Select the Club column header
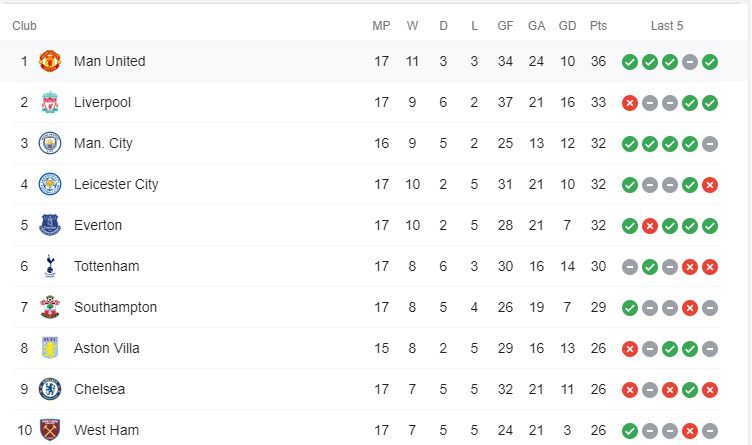 [x=24, y=26]
